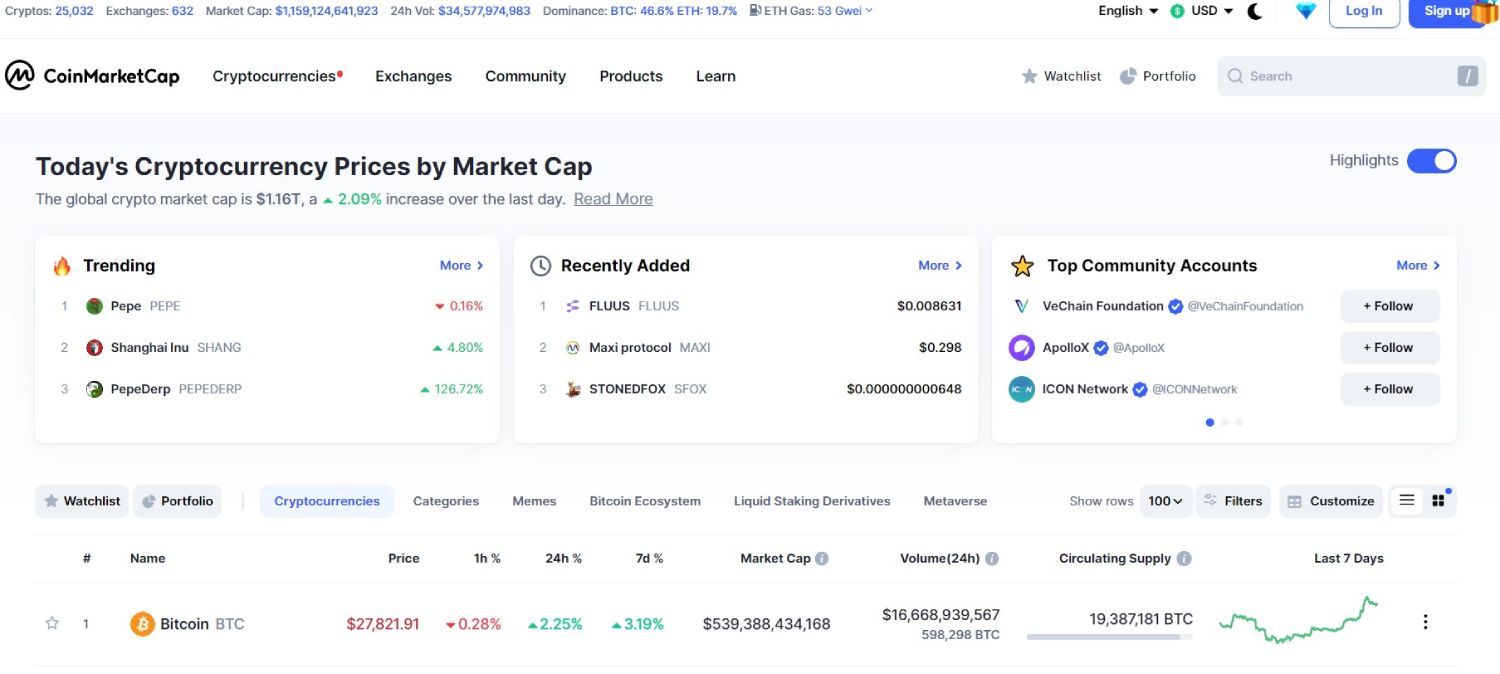Click the Shanghai Inu coin icon
Image resolution: width=1500 pixels, height=674 pixels.
94,348
